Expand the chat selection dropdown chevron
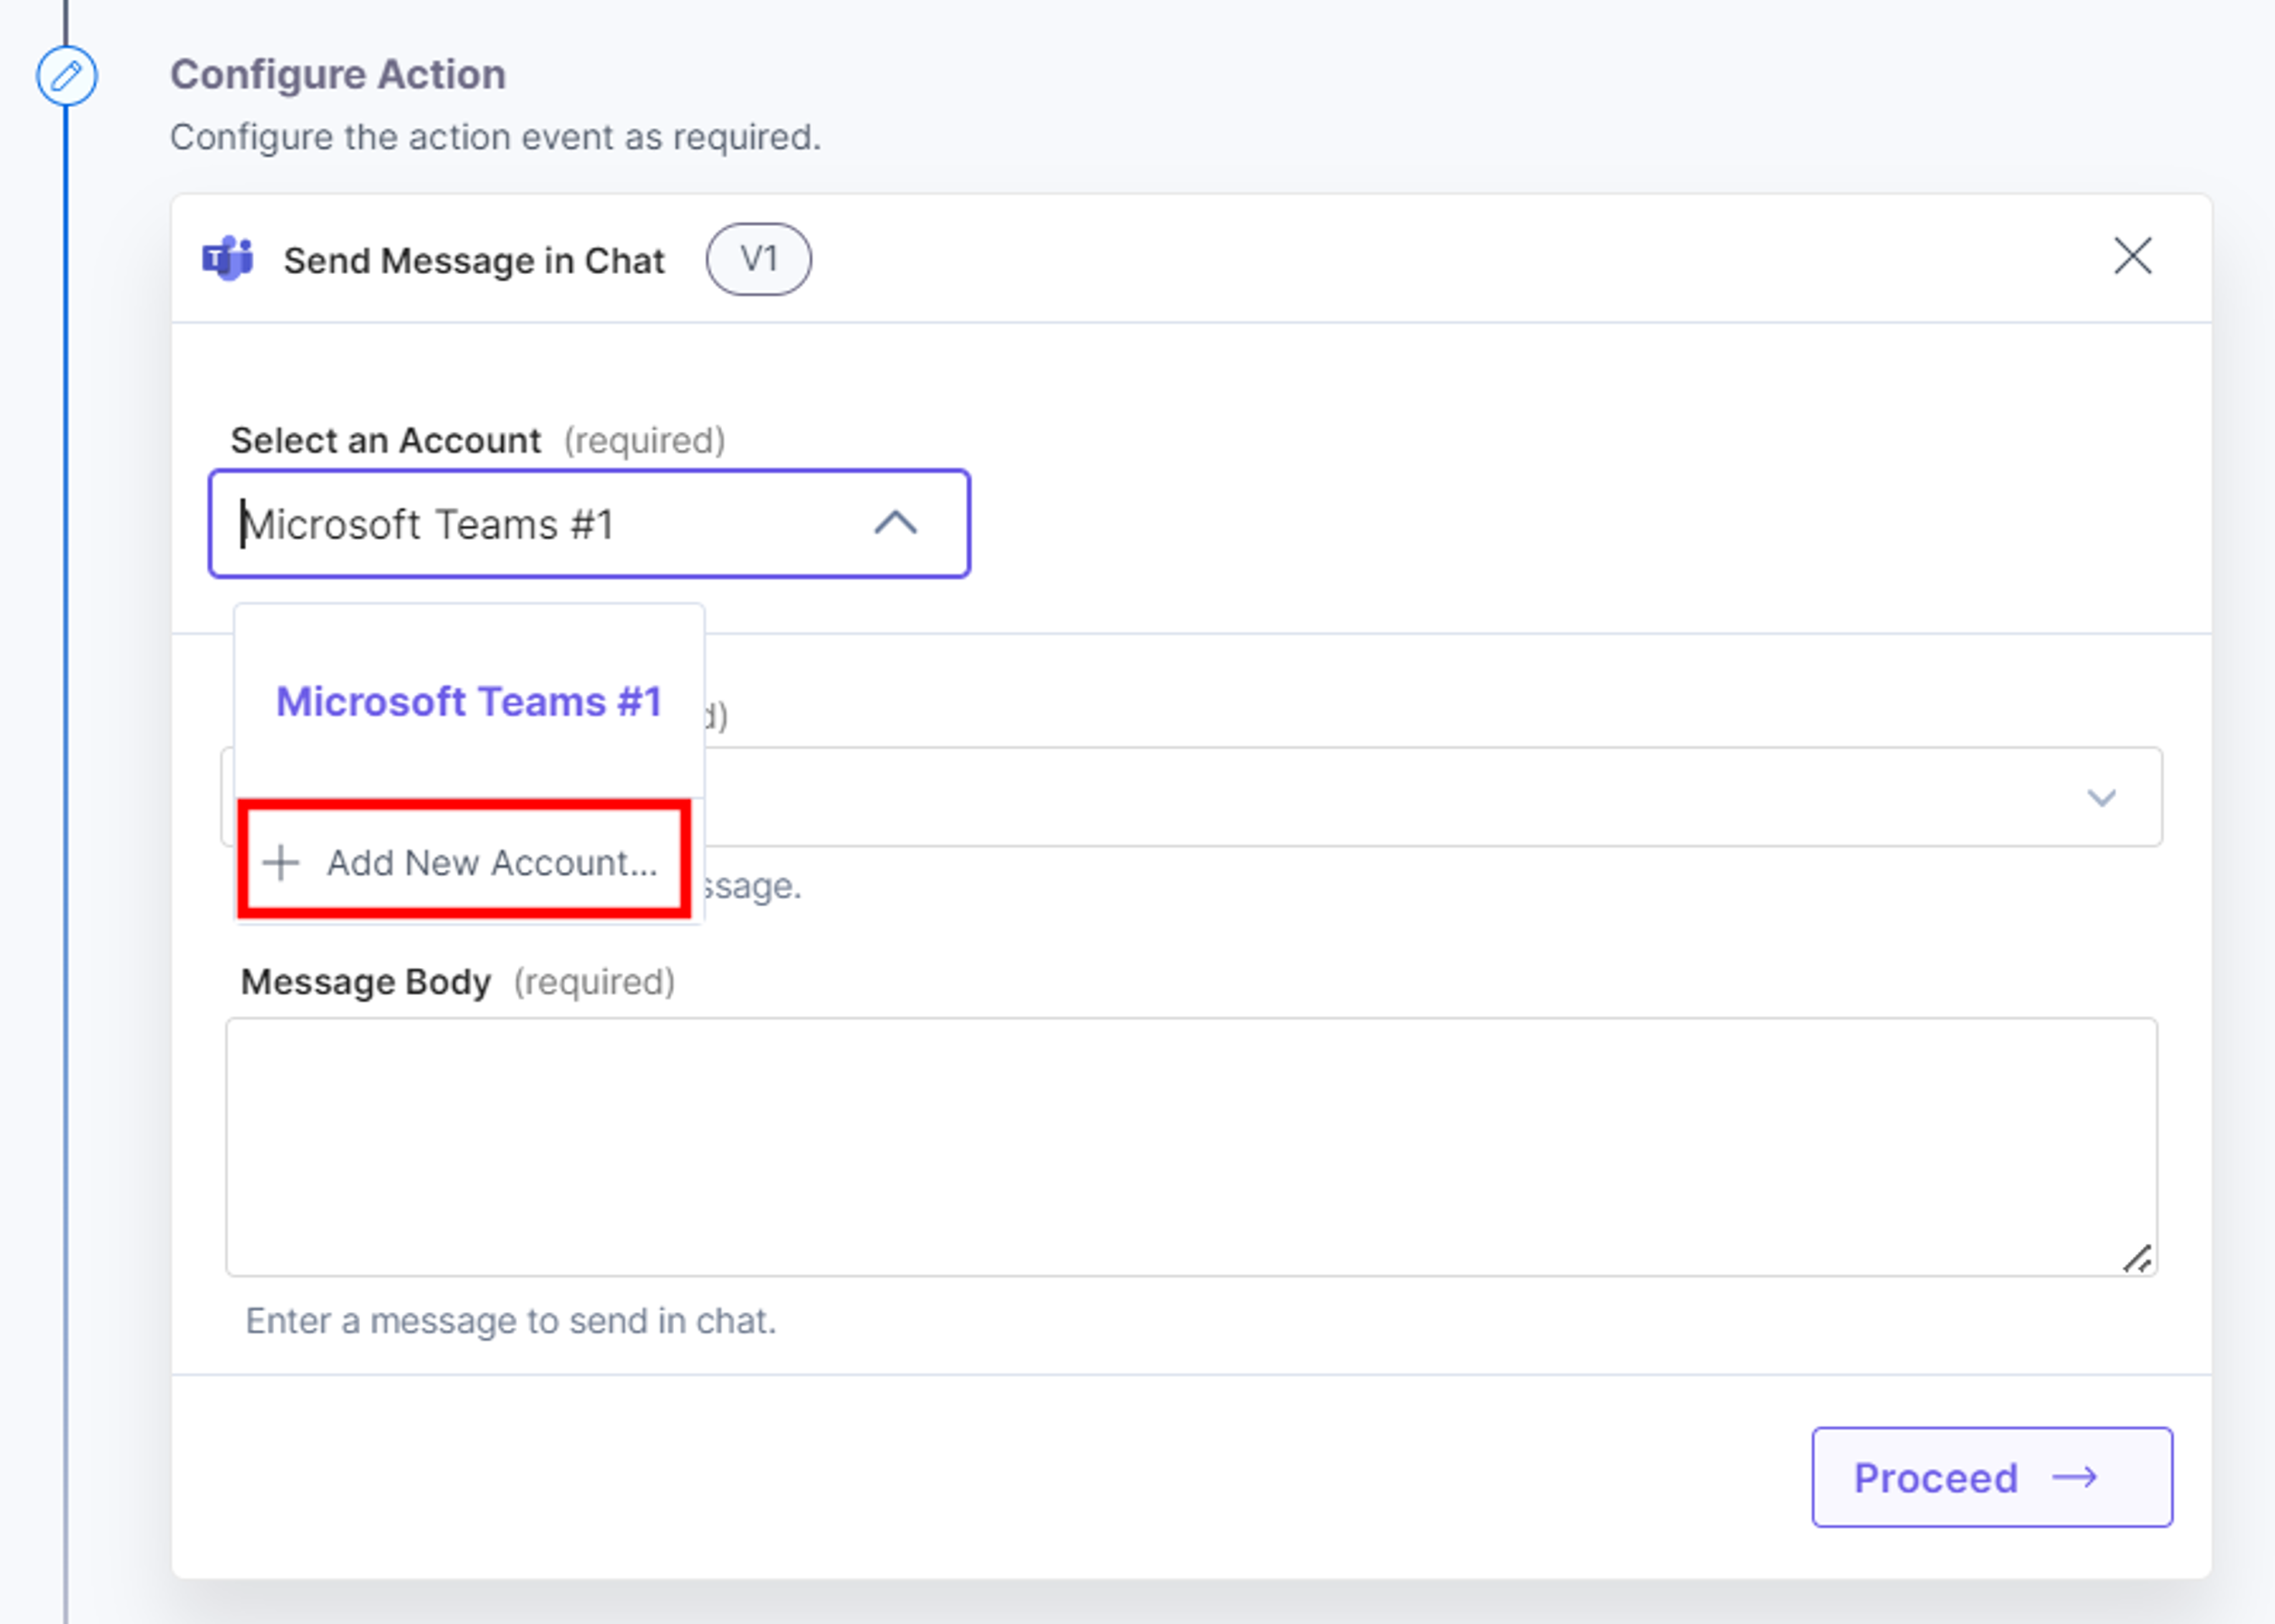 (2101, 798)
